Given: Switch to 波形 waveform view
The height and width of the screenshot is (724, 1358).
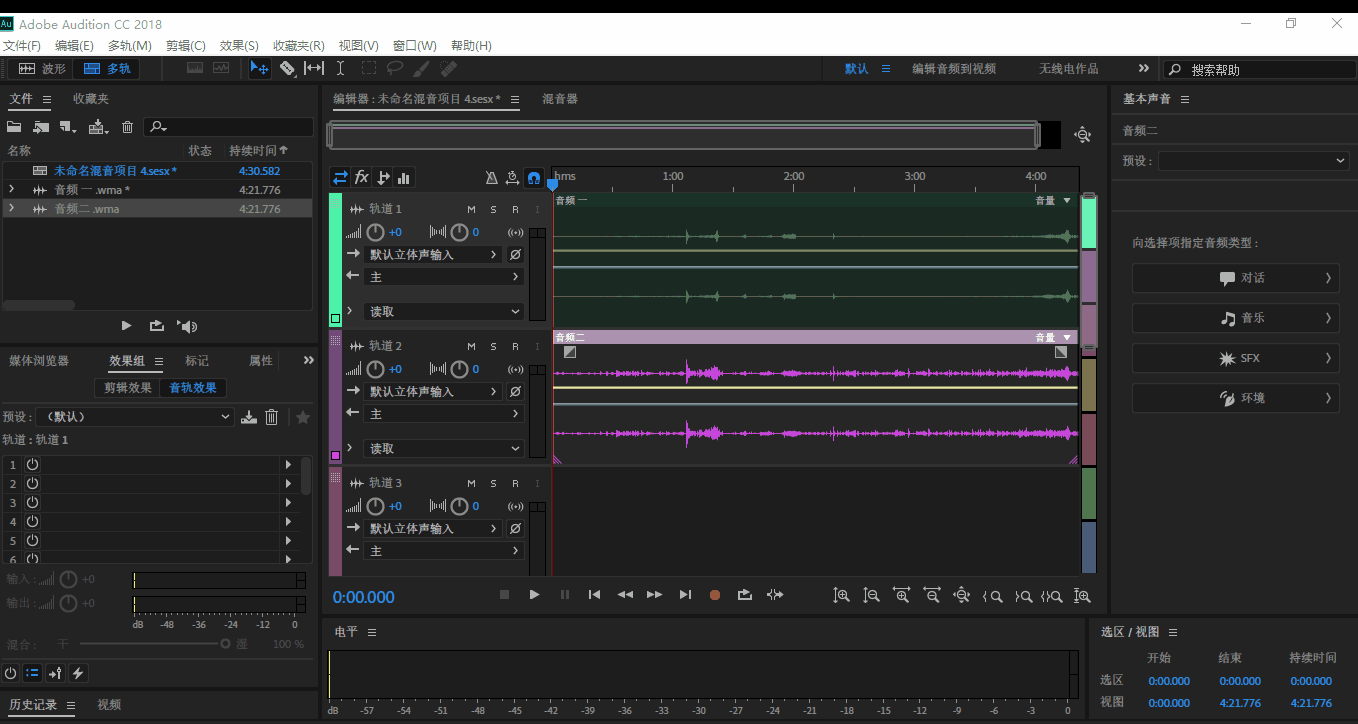Looking at the screenshot, I should [x=41, y=69].
